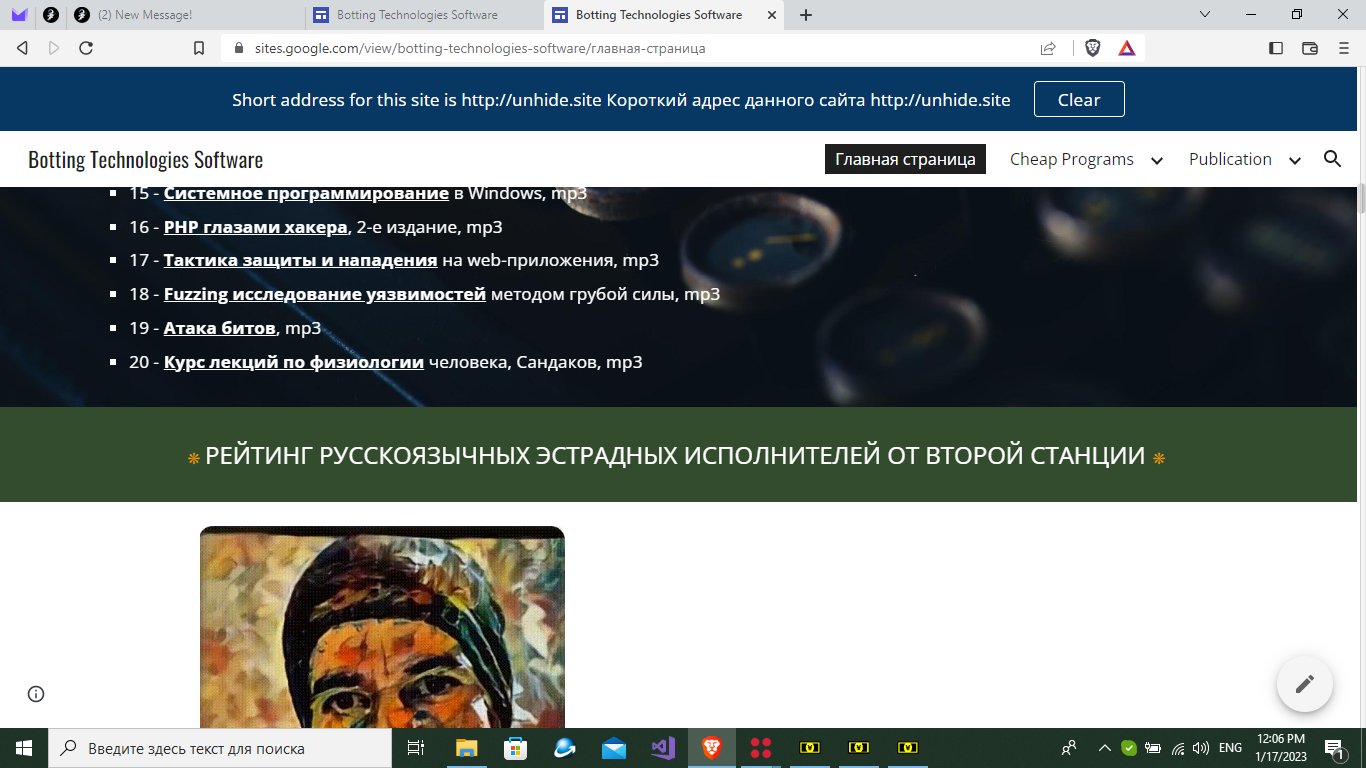Click the page vertical scrollbar thumb
This screenshot has height=768, width=1366.
pyautogui.click(x=1361, y=199)
